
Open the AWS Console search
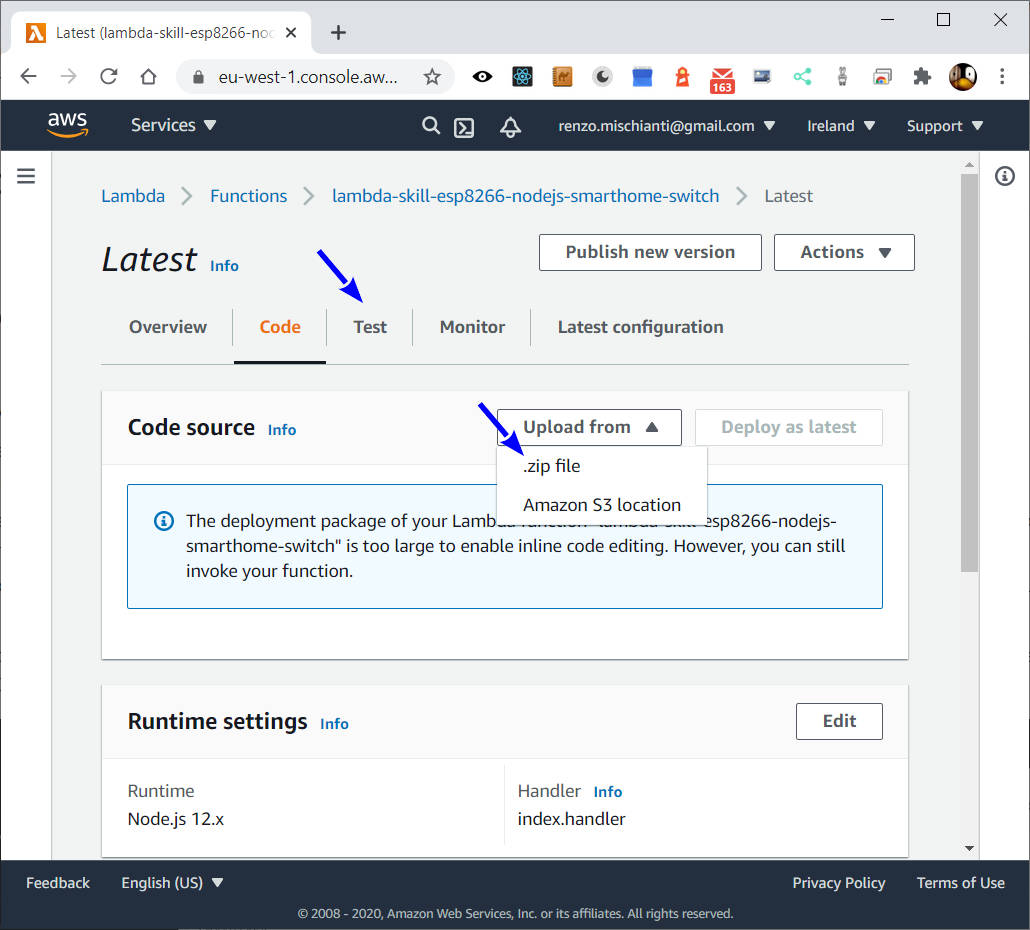tap(431, 126)
